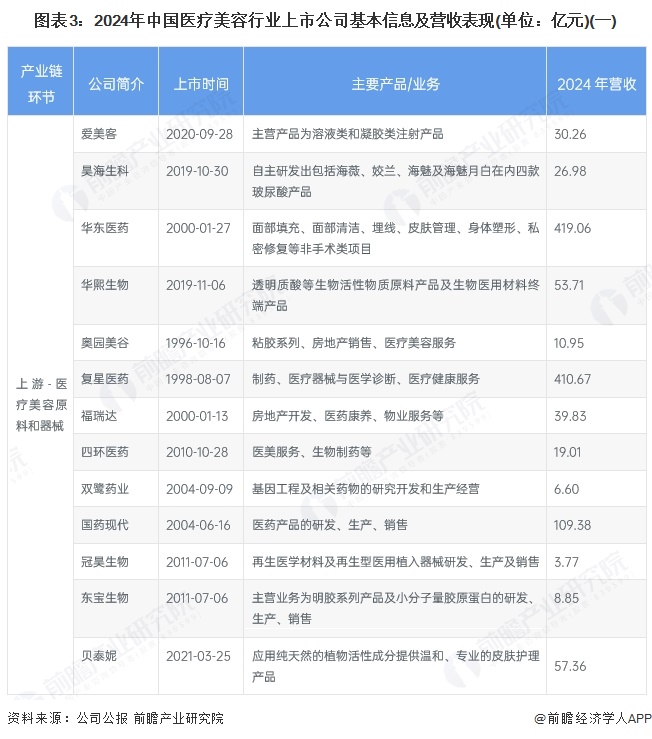652x739 pixels.
Task: Click company name 双鹭药业
Action: 104,489
